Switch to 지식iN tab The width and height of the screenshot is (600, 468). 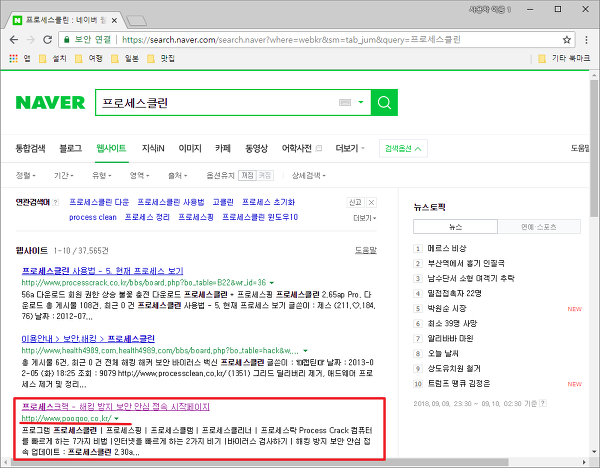pos(153,148)
